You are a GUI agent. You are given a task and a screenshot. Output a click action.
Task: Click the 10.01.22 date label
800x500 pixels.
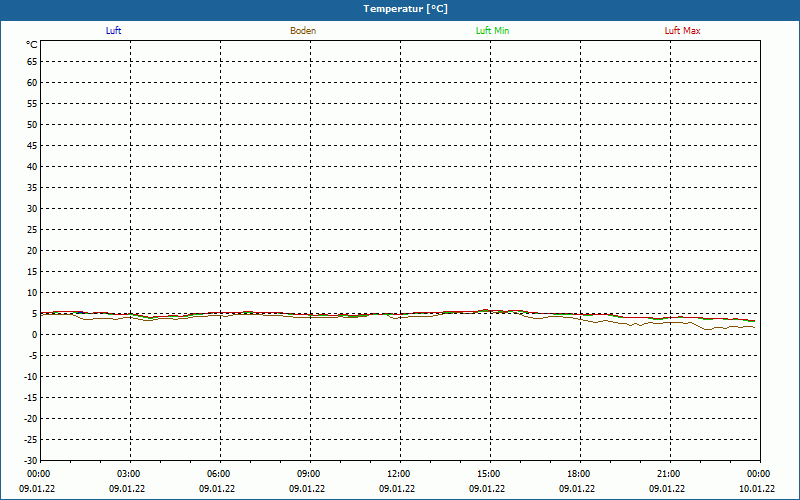pos(757,489)
